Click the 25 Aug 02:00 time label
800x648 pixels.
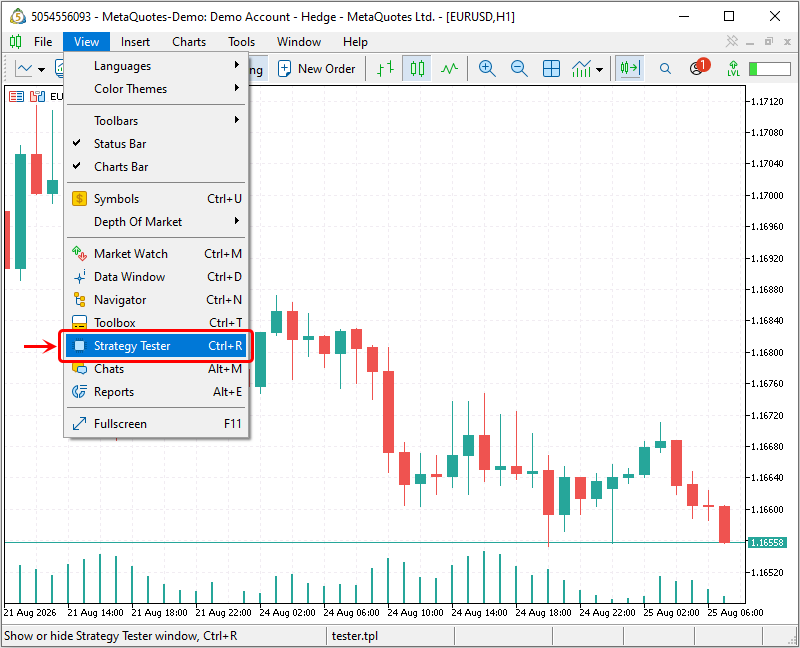pos(671,613)
